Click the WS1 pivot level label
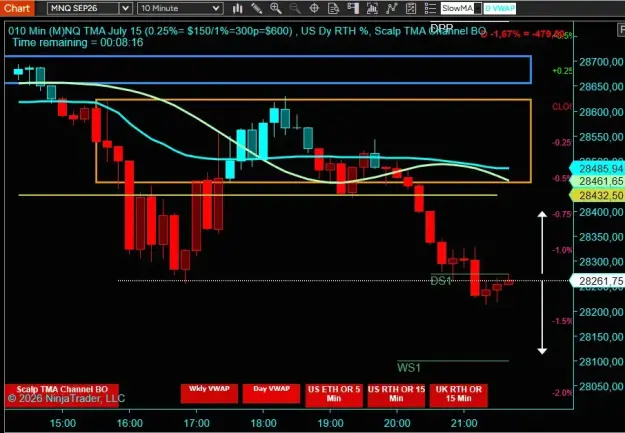This screenshot has width=625, height=433. click(409, 367)
